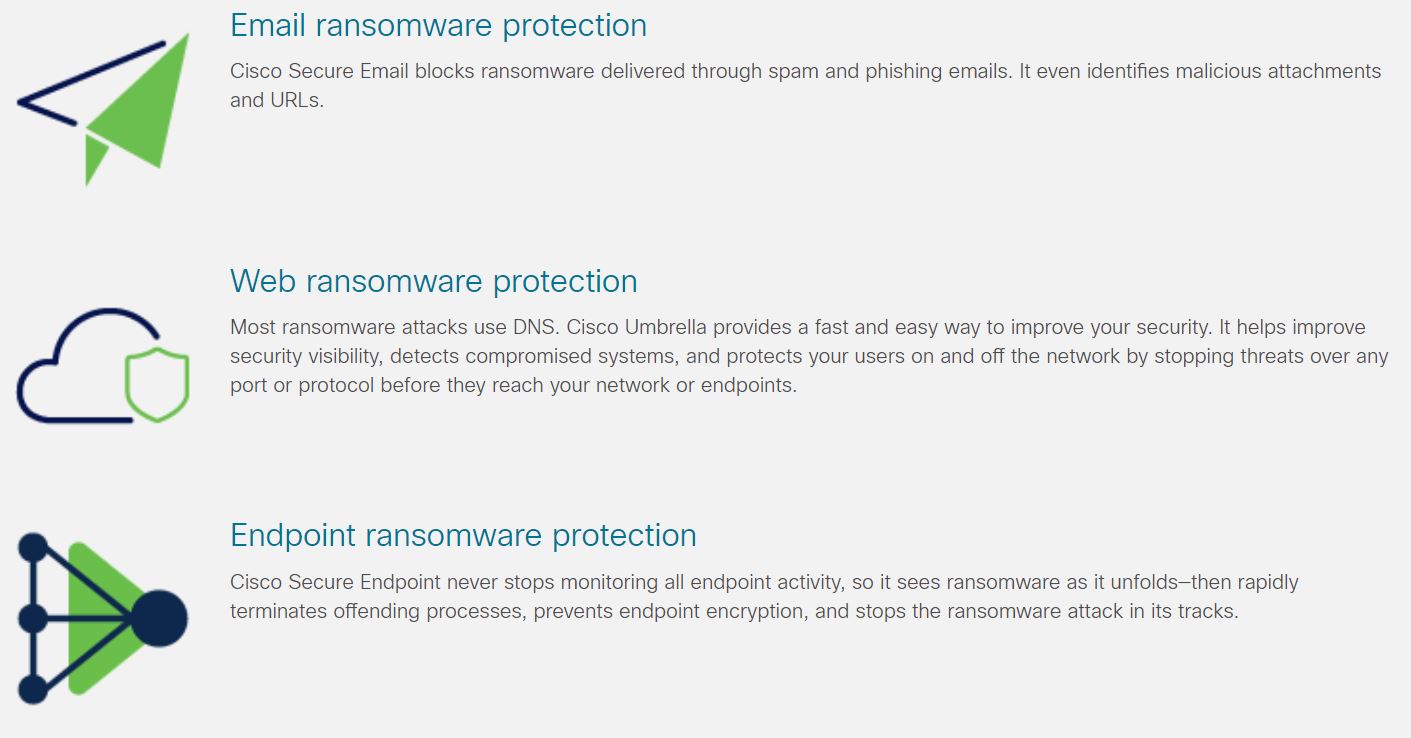Click the top small node of endpoint icon

[x=33, y=548]
